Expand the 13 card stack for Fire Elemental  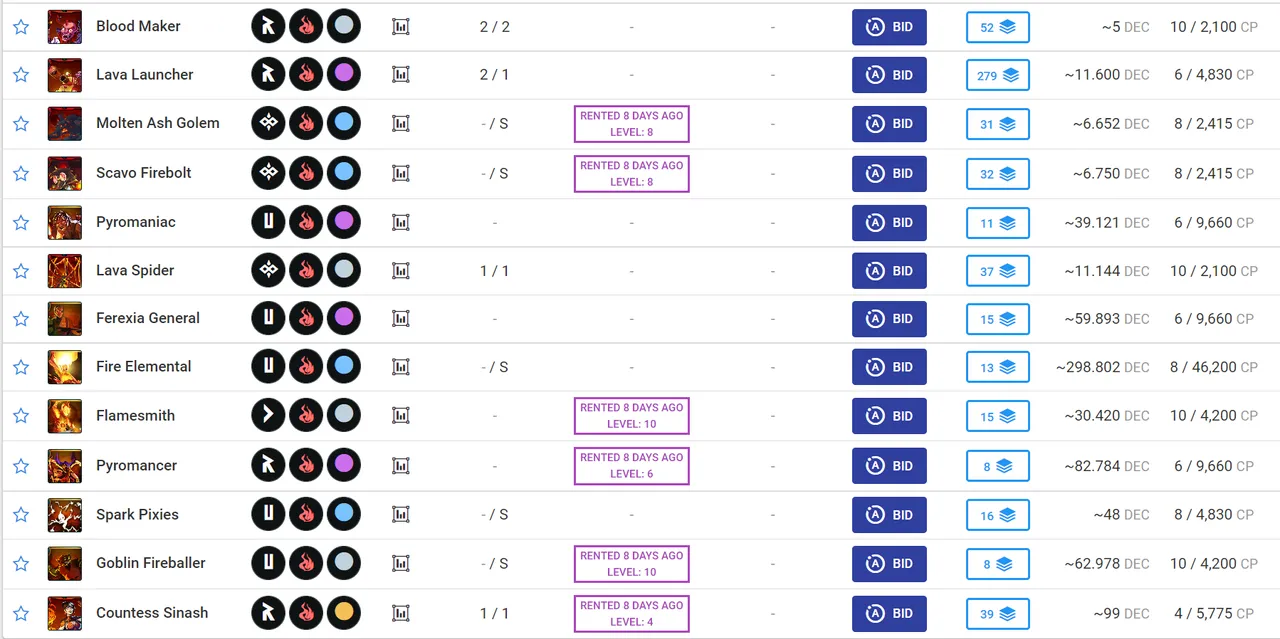point(997,367)
